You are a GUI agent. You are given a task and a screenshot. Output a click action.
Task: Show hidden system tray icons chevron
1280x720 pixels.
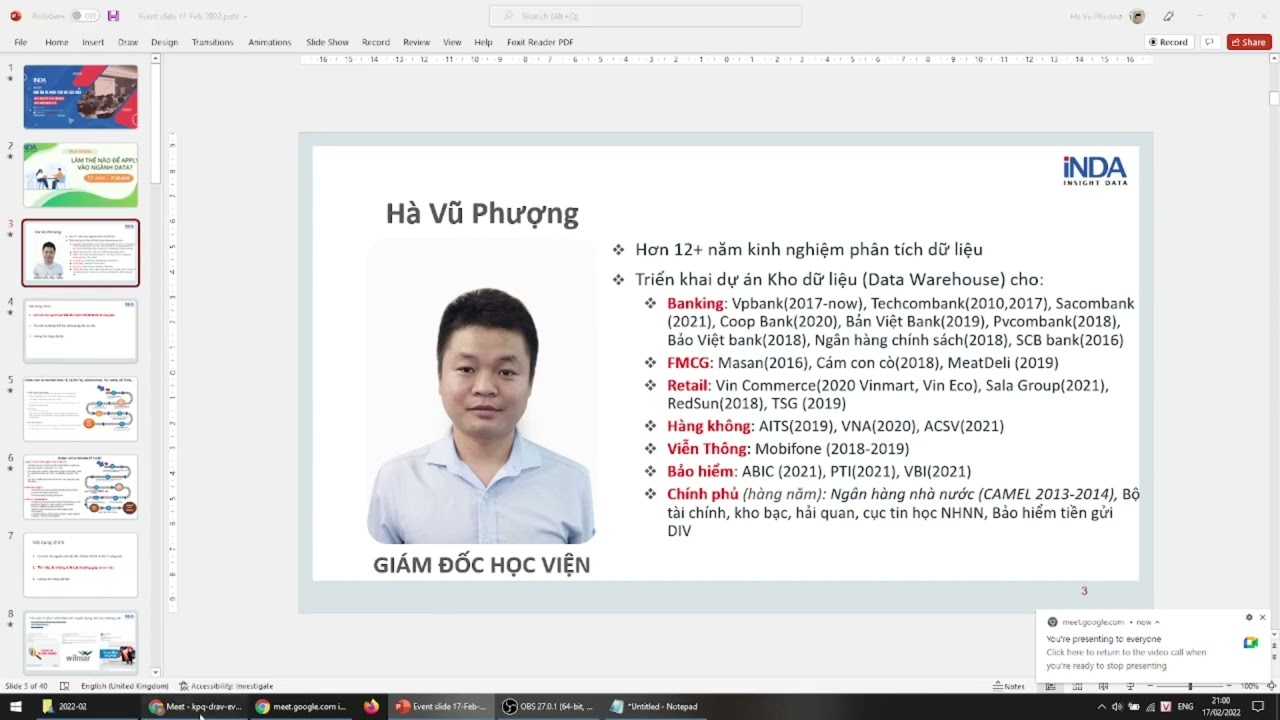pyautogui.click(x=1102, y=706)
